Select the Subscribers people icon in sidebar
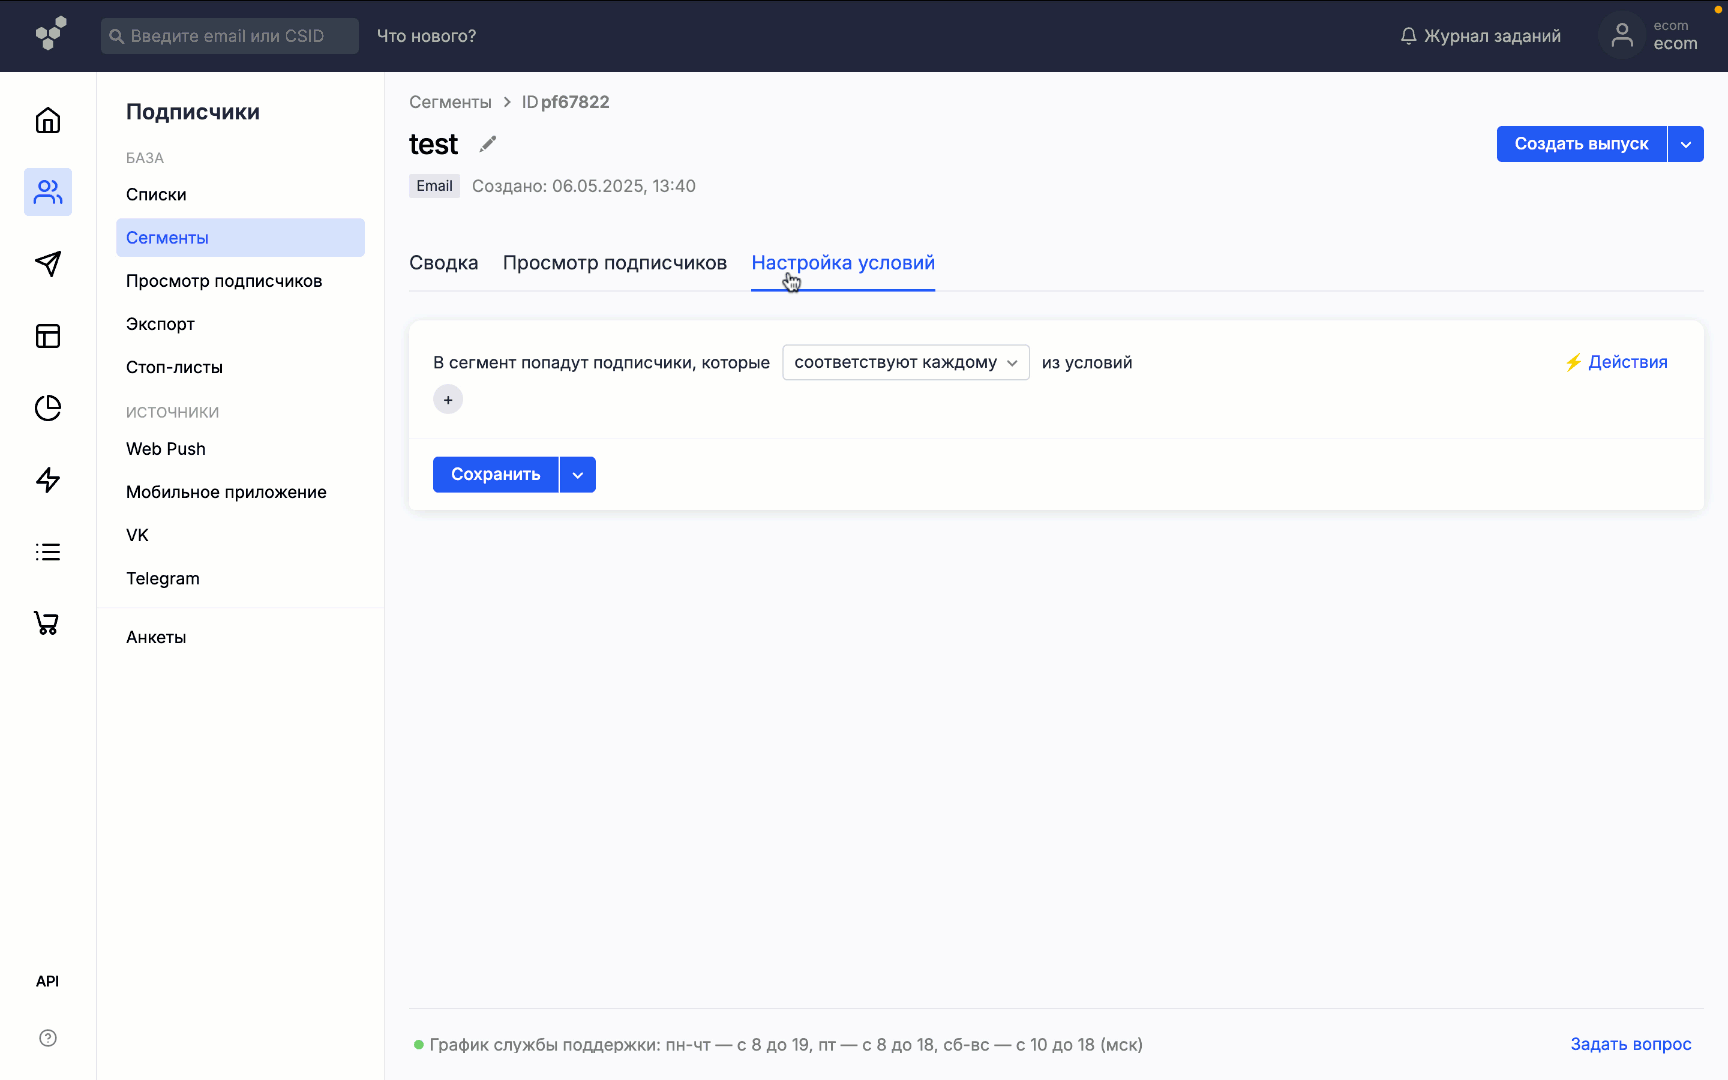1728x1080 pixels. pyautogui.click(x=47, y=192)
